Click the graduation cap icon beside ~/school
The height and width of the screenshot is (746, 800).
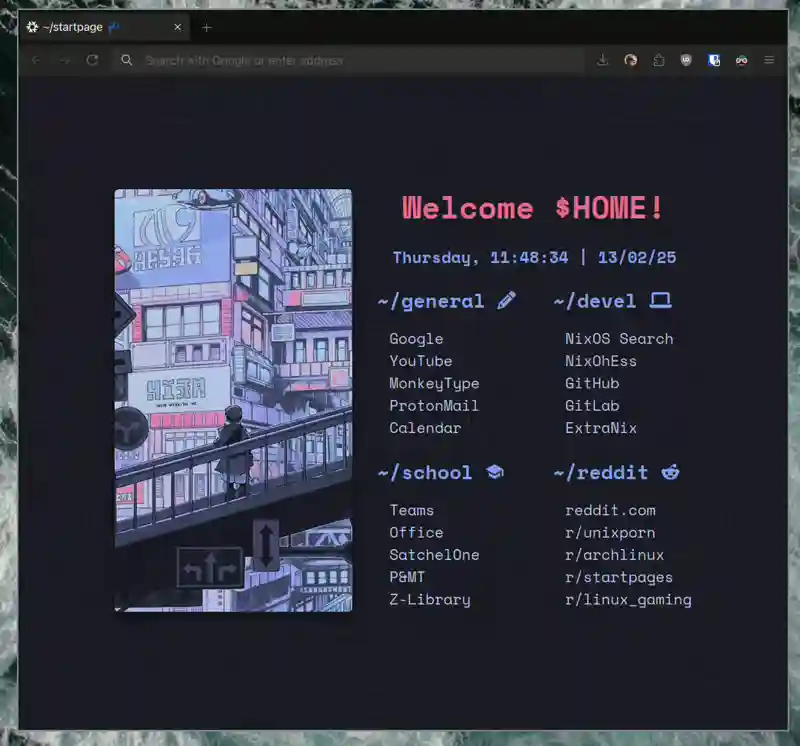495,472
